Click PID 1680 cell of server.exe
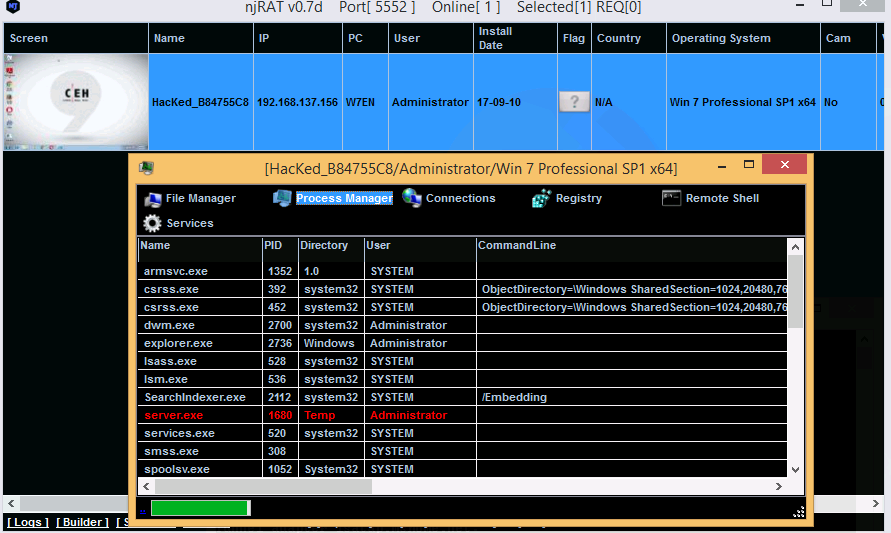 [280, 415]
